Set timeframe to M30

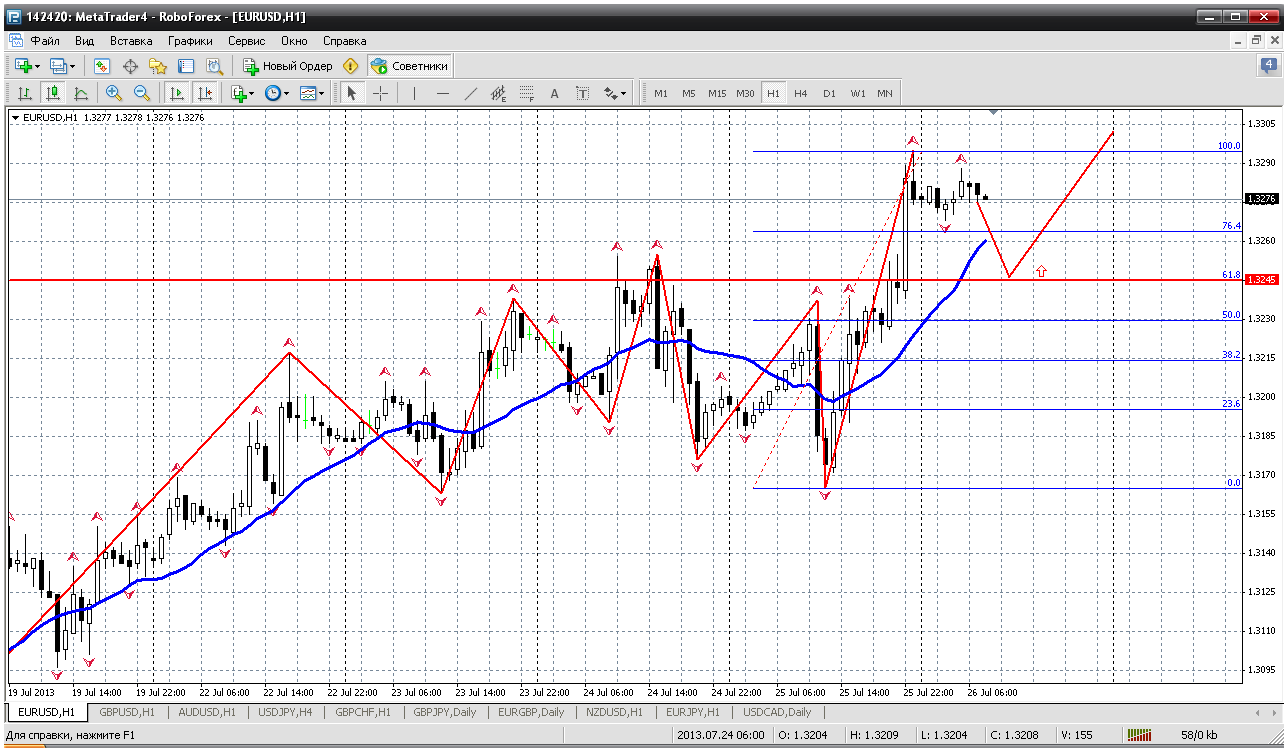(x=745, y=93)
